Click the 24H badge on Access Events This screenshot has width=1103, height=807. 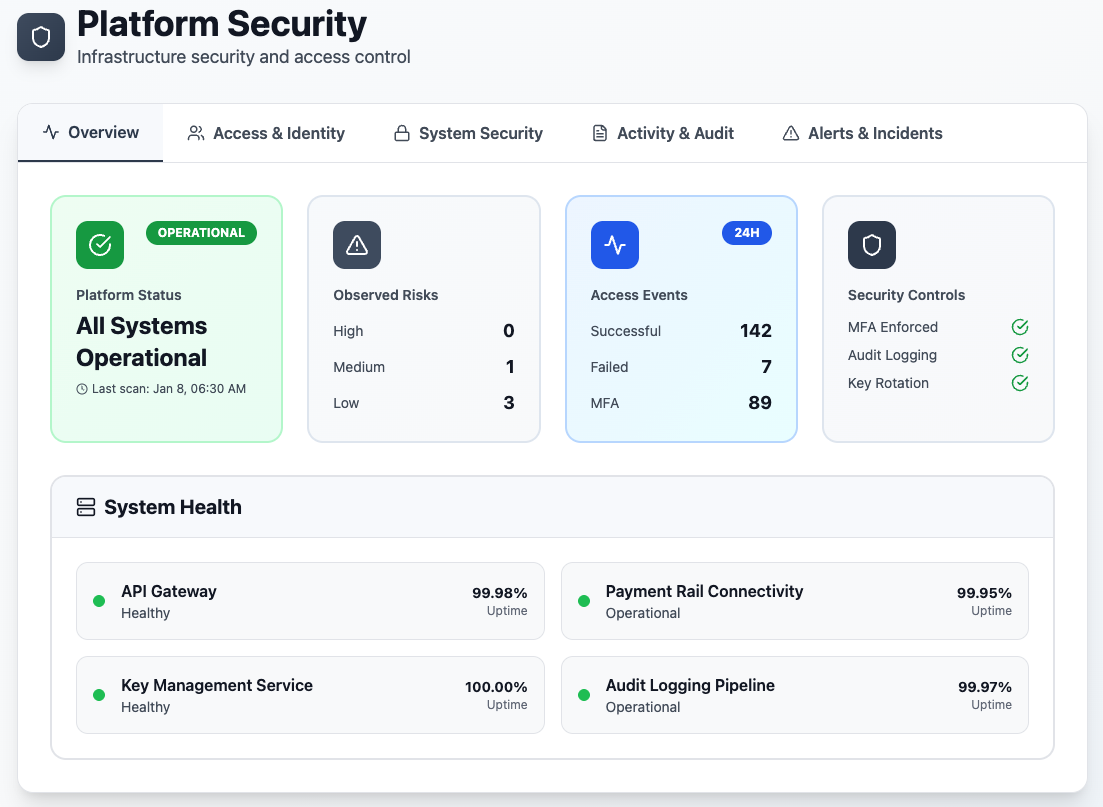(x=747, y=233)
